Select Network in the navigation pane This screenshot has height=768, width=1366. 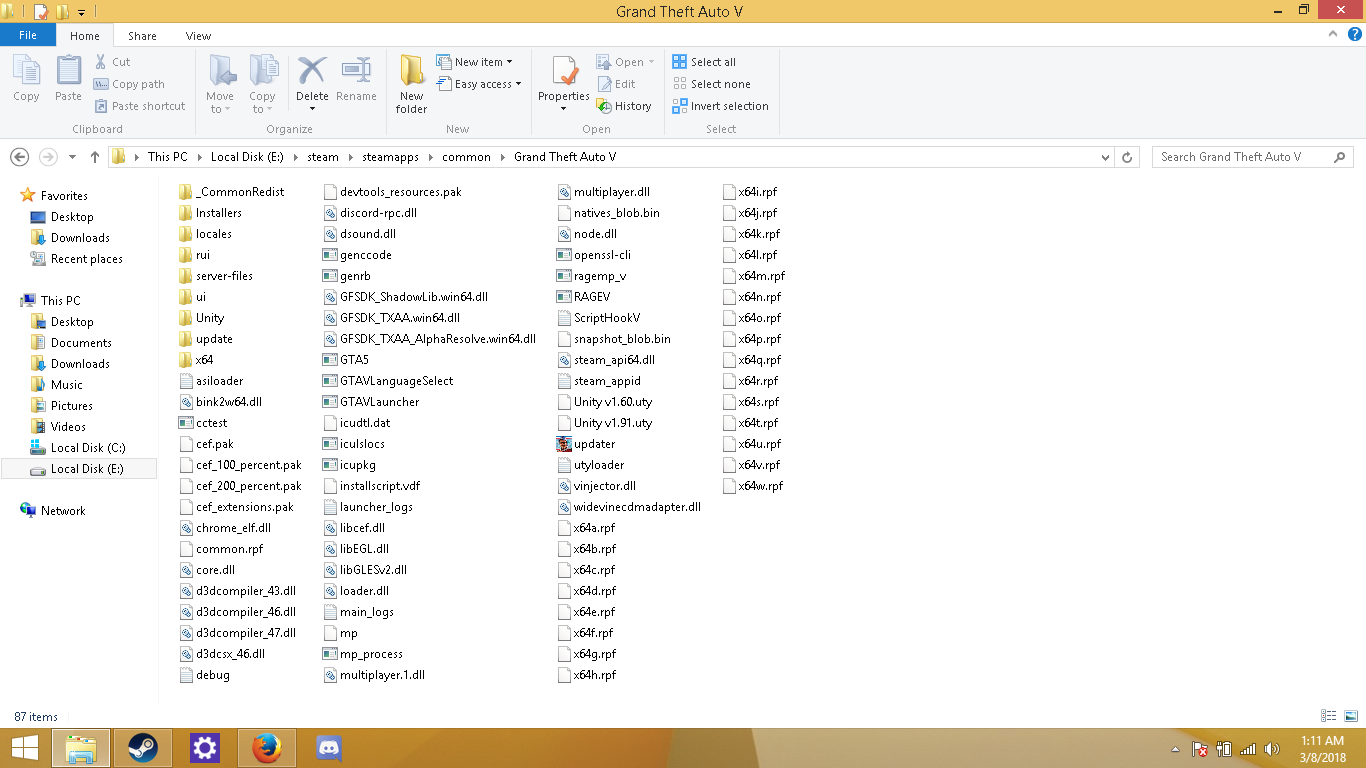tap(63, 511)
